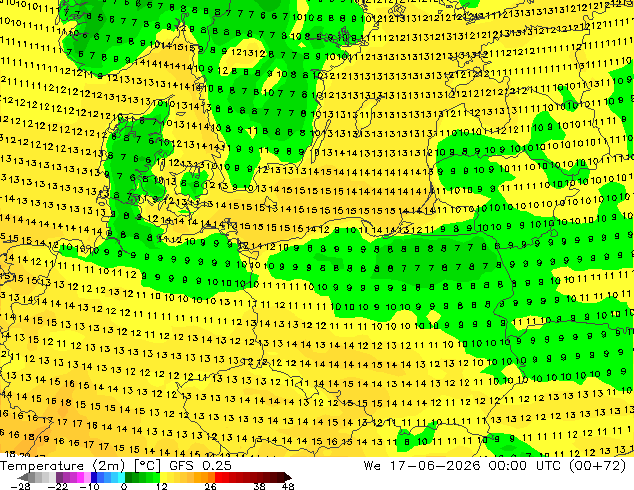
Task: Pick the gray segment of color legend
Action: tap(42, 477)
